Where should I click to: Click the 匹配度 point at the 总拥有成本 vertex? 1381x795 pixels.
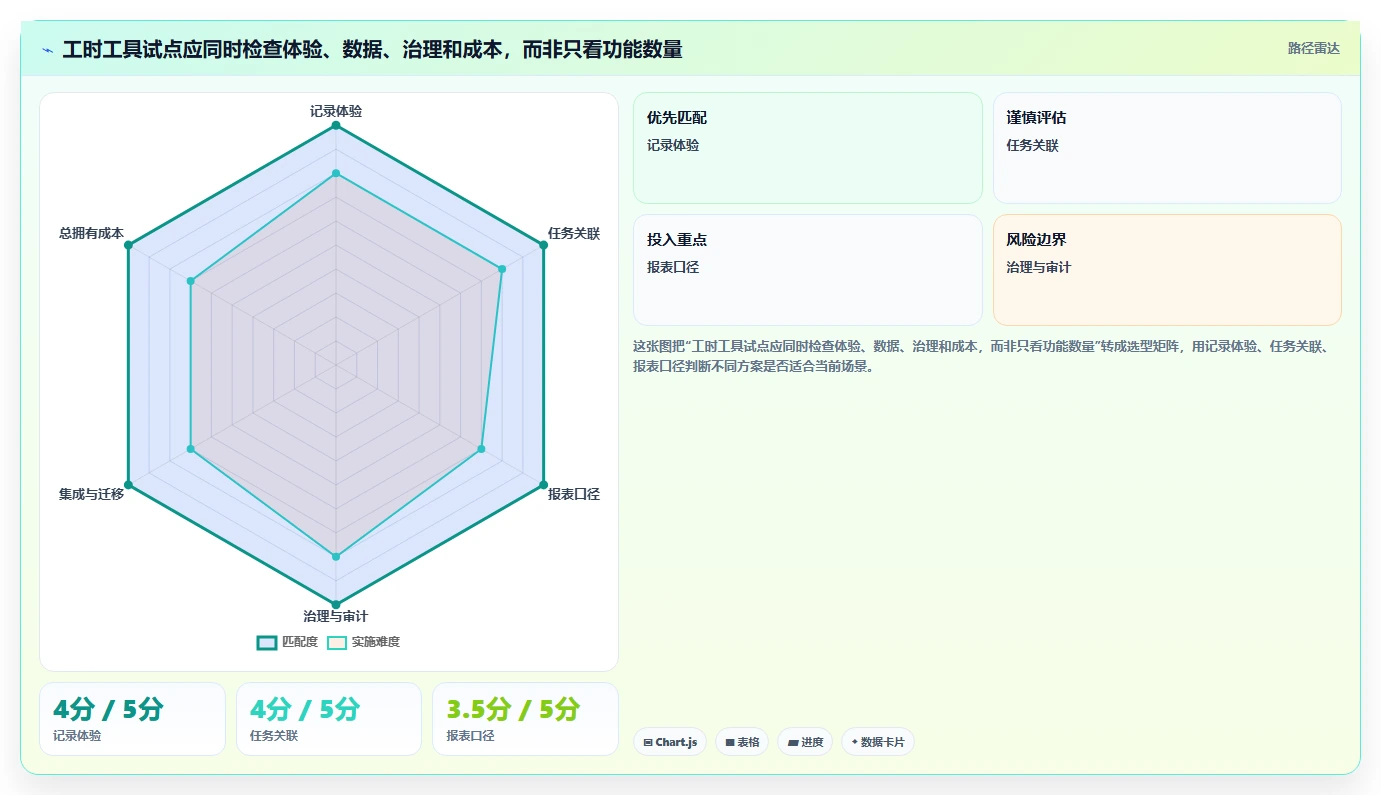[128, 245]
